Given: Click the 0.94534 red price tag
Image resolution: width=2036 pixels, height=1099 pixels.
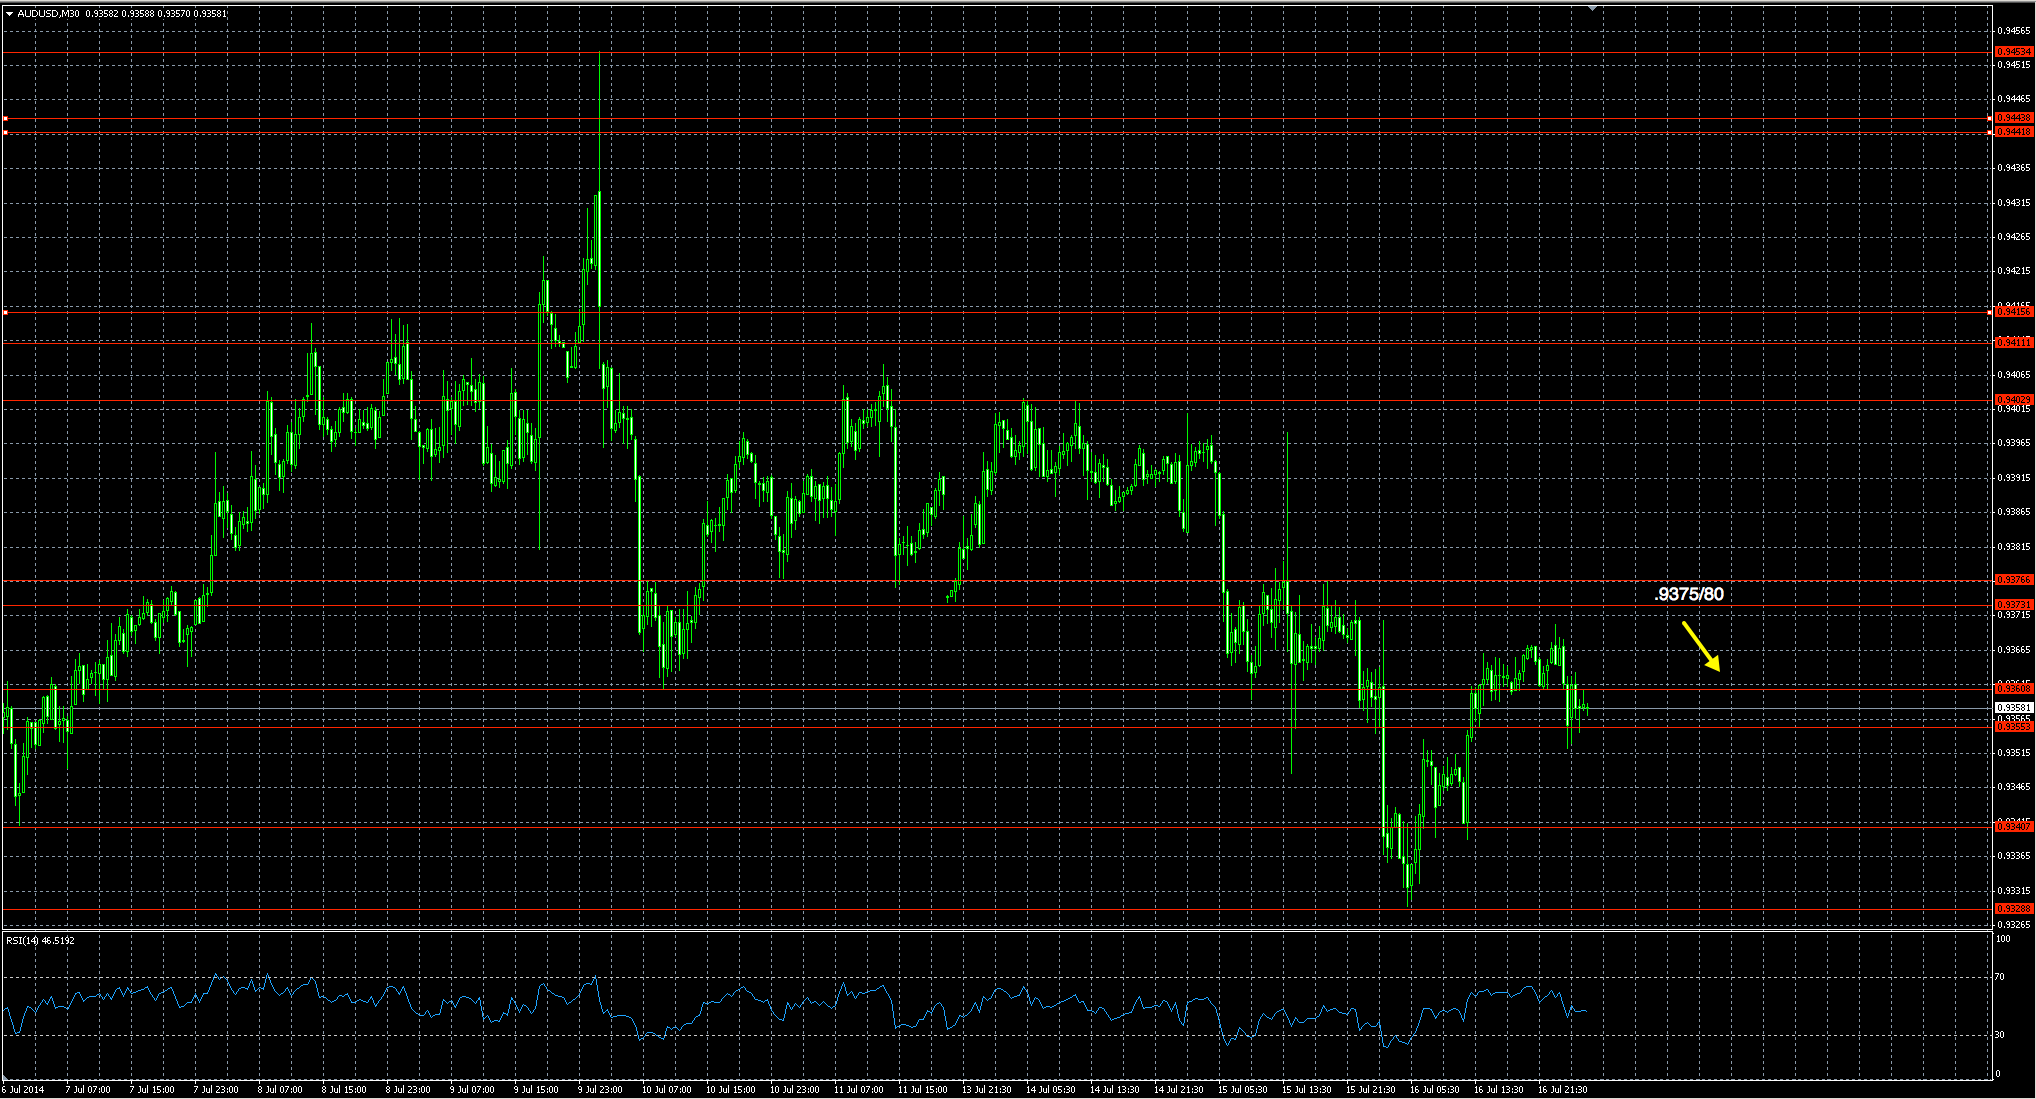Looking at the screenshot, I should pyautogui.click(x=2013, y=52).
